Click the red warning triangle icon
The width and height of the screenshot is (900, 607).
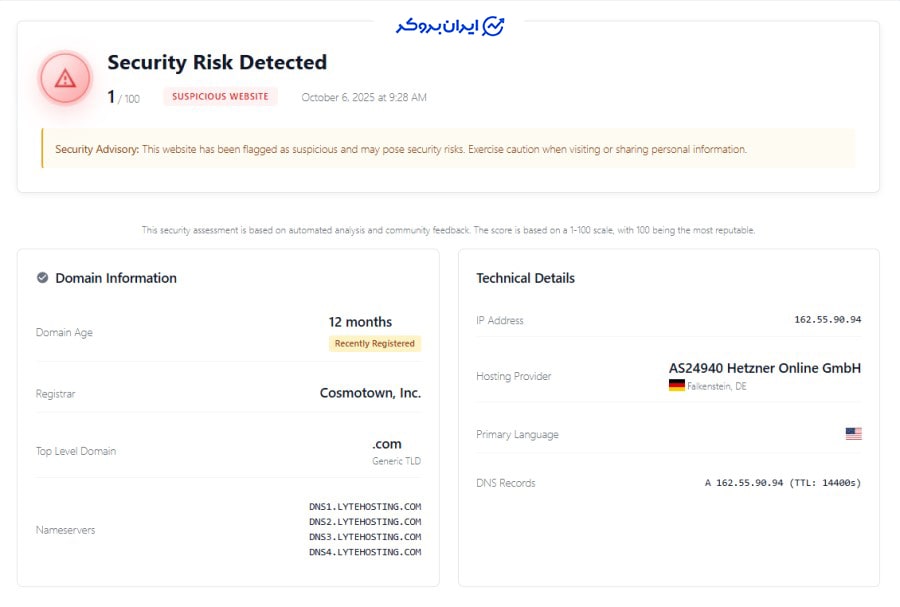tap(64, 78)
